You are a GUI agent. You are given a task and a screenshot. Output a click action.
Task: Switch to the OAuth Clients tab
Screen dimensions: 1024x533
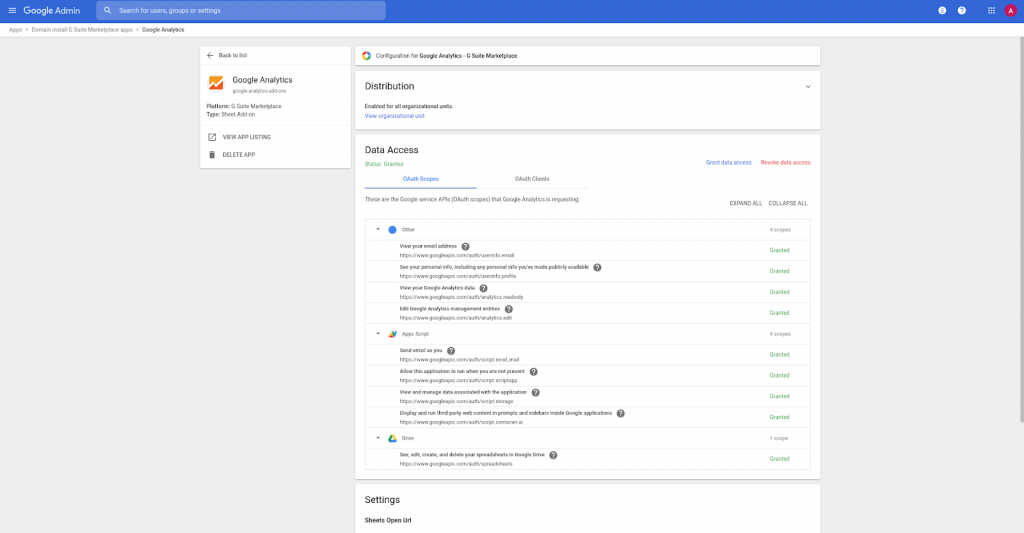click(532, 179)
